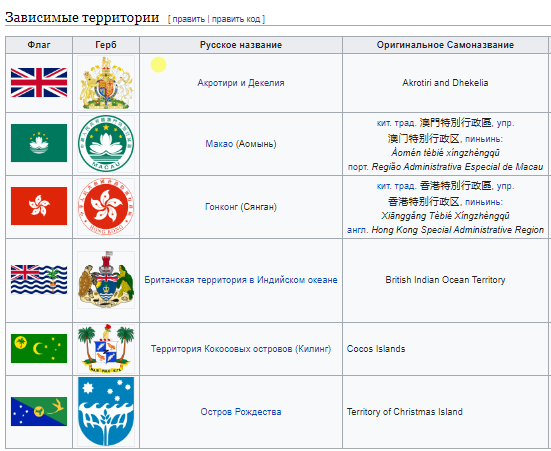Open the green Macau flag image
Image resolution: width=551 pixels, height=451 pixels.
[x=39, y=143]
